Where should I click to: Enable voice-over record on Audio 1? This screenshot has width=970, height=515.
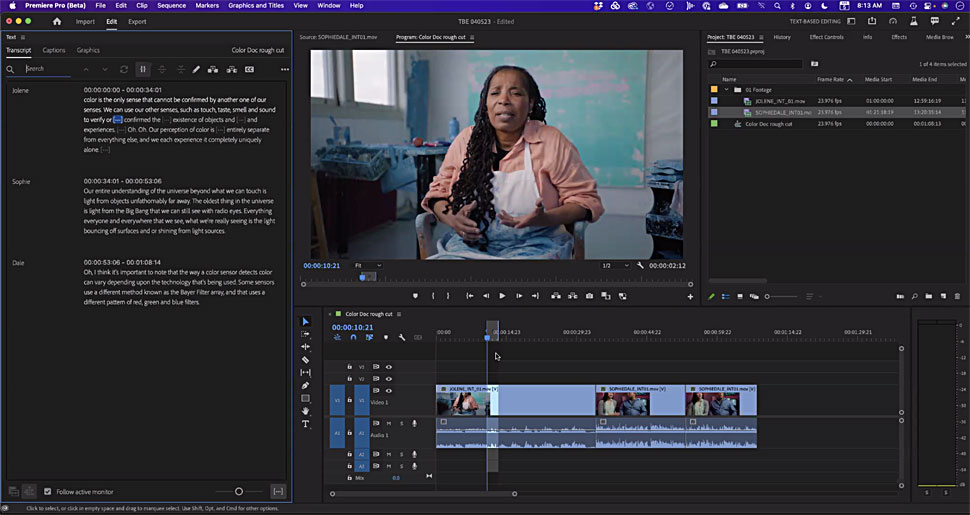[x=414, y=423]
